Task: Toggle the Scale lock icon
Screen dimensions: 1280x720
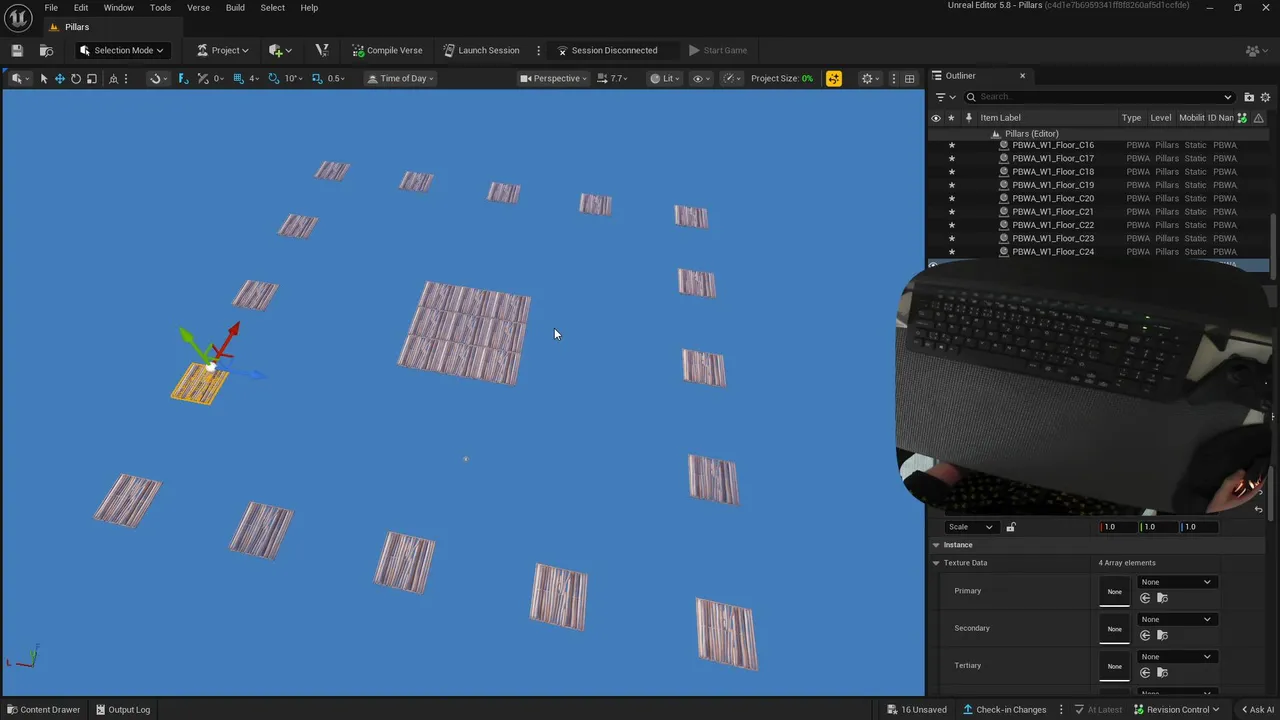Action: 1010,527
